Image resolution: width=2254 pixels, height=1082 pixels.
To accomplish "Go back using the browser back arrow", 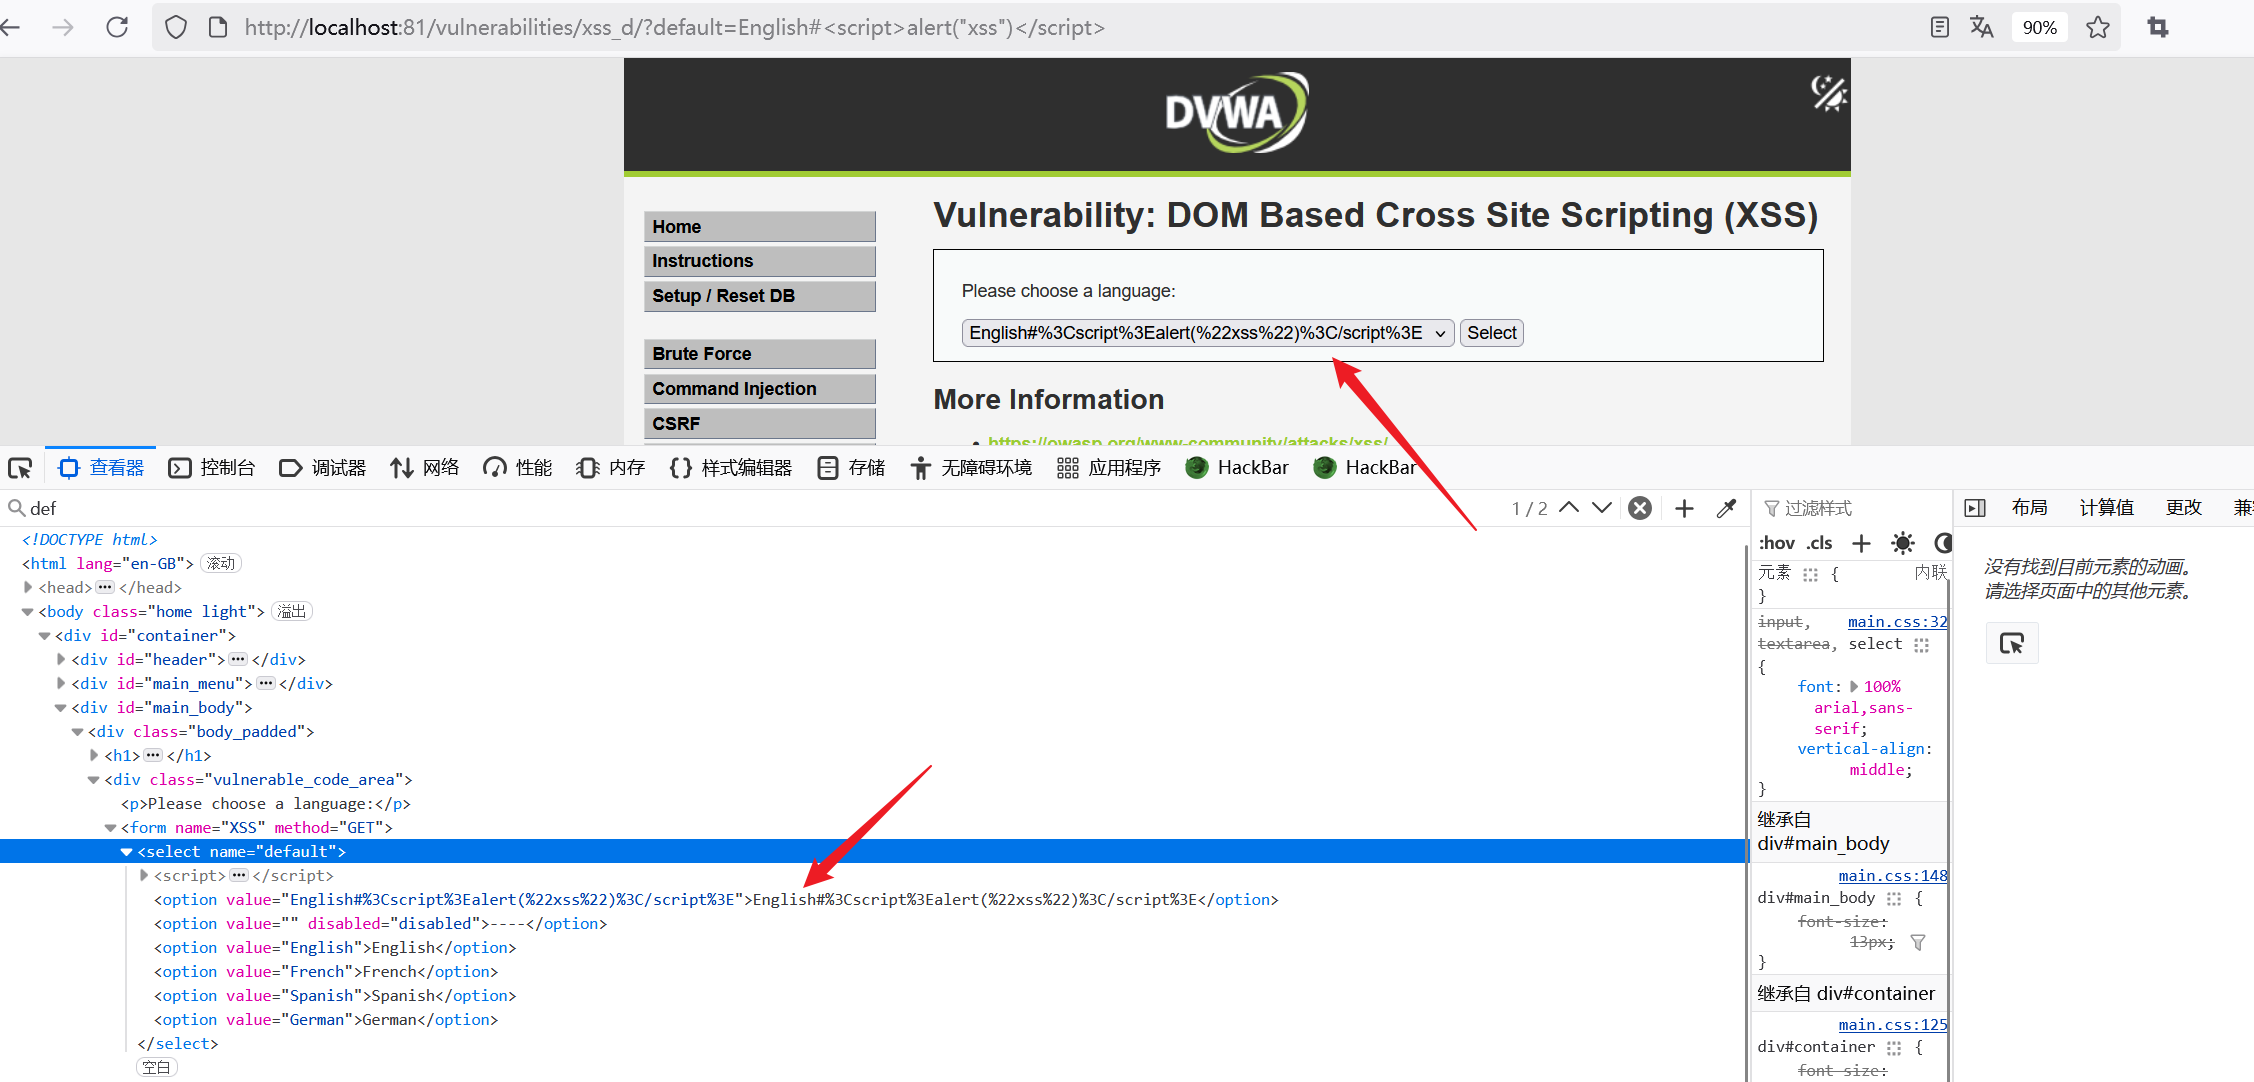I will click(10, 27).
